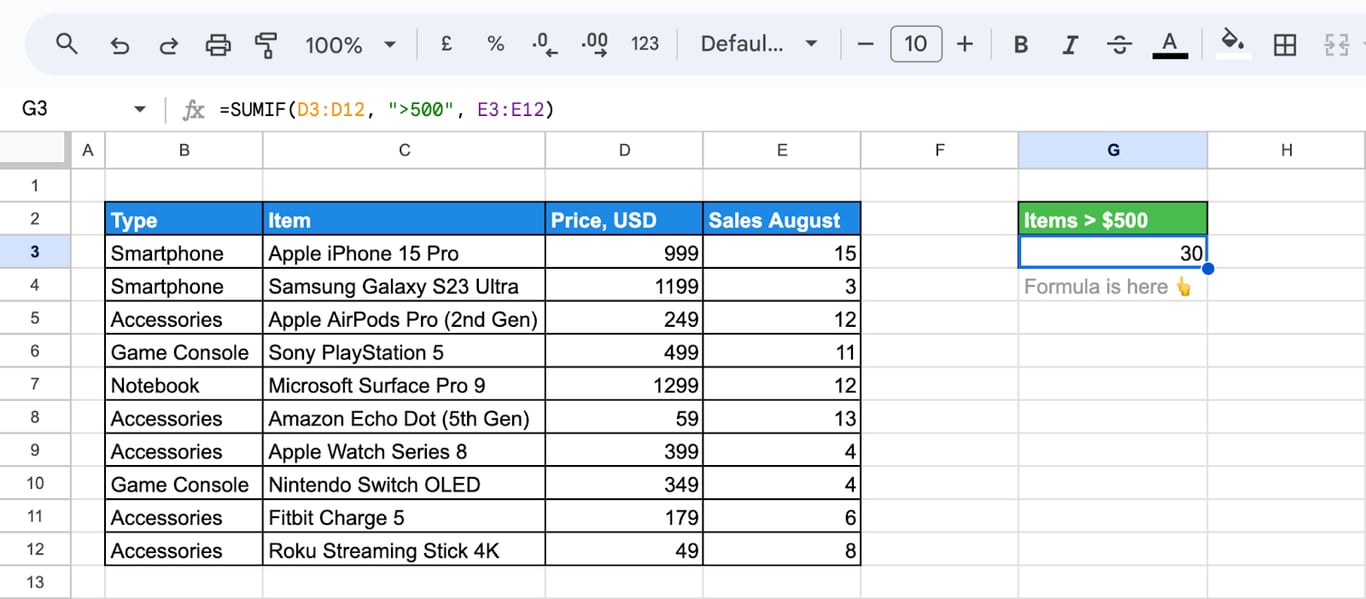The width and height of the screenshot is (1366, 599).
Task: Open more number formats (123)
Action: (645, 44)
